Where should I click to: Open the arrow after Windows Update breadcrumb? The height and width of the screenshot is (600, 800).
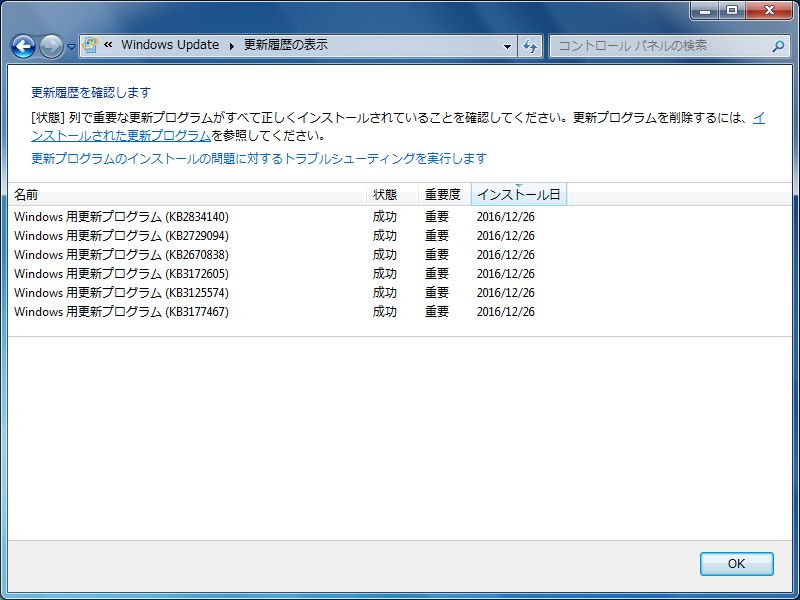(232, 46)
